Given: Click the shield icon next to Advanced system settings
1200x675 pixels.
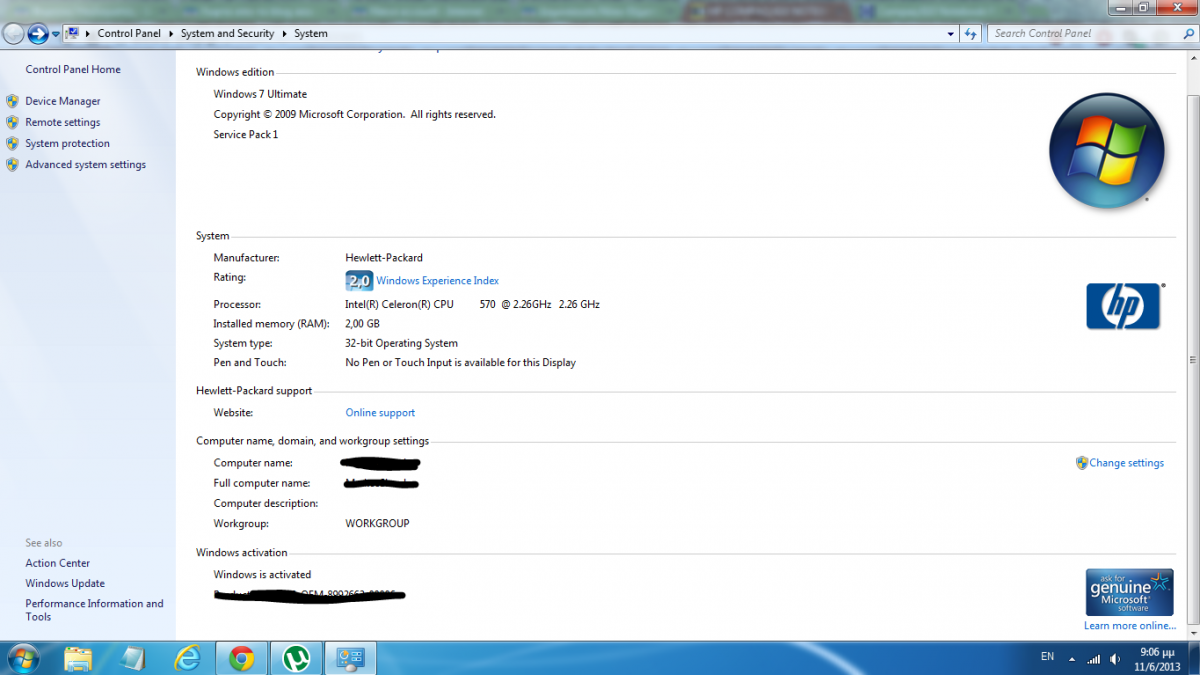Looking at the screenshot, I should click(x=12, y=164).
